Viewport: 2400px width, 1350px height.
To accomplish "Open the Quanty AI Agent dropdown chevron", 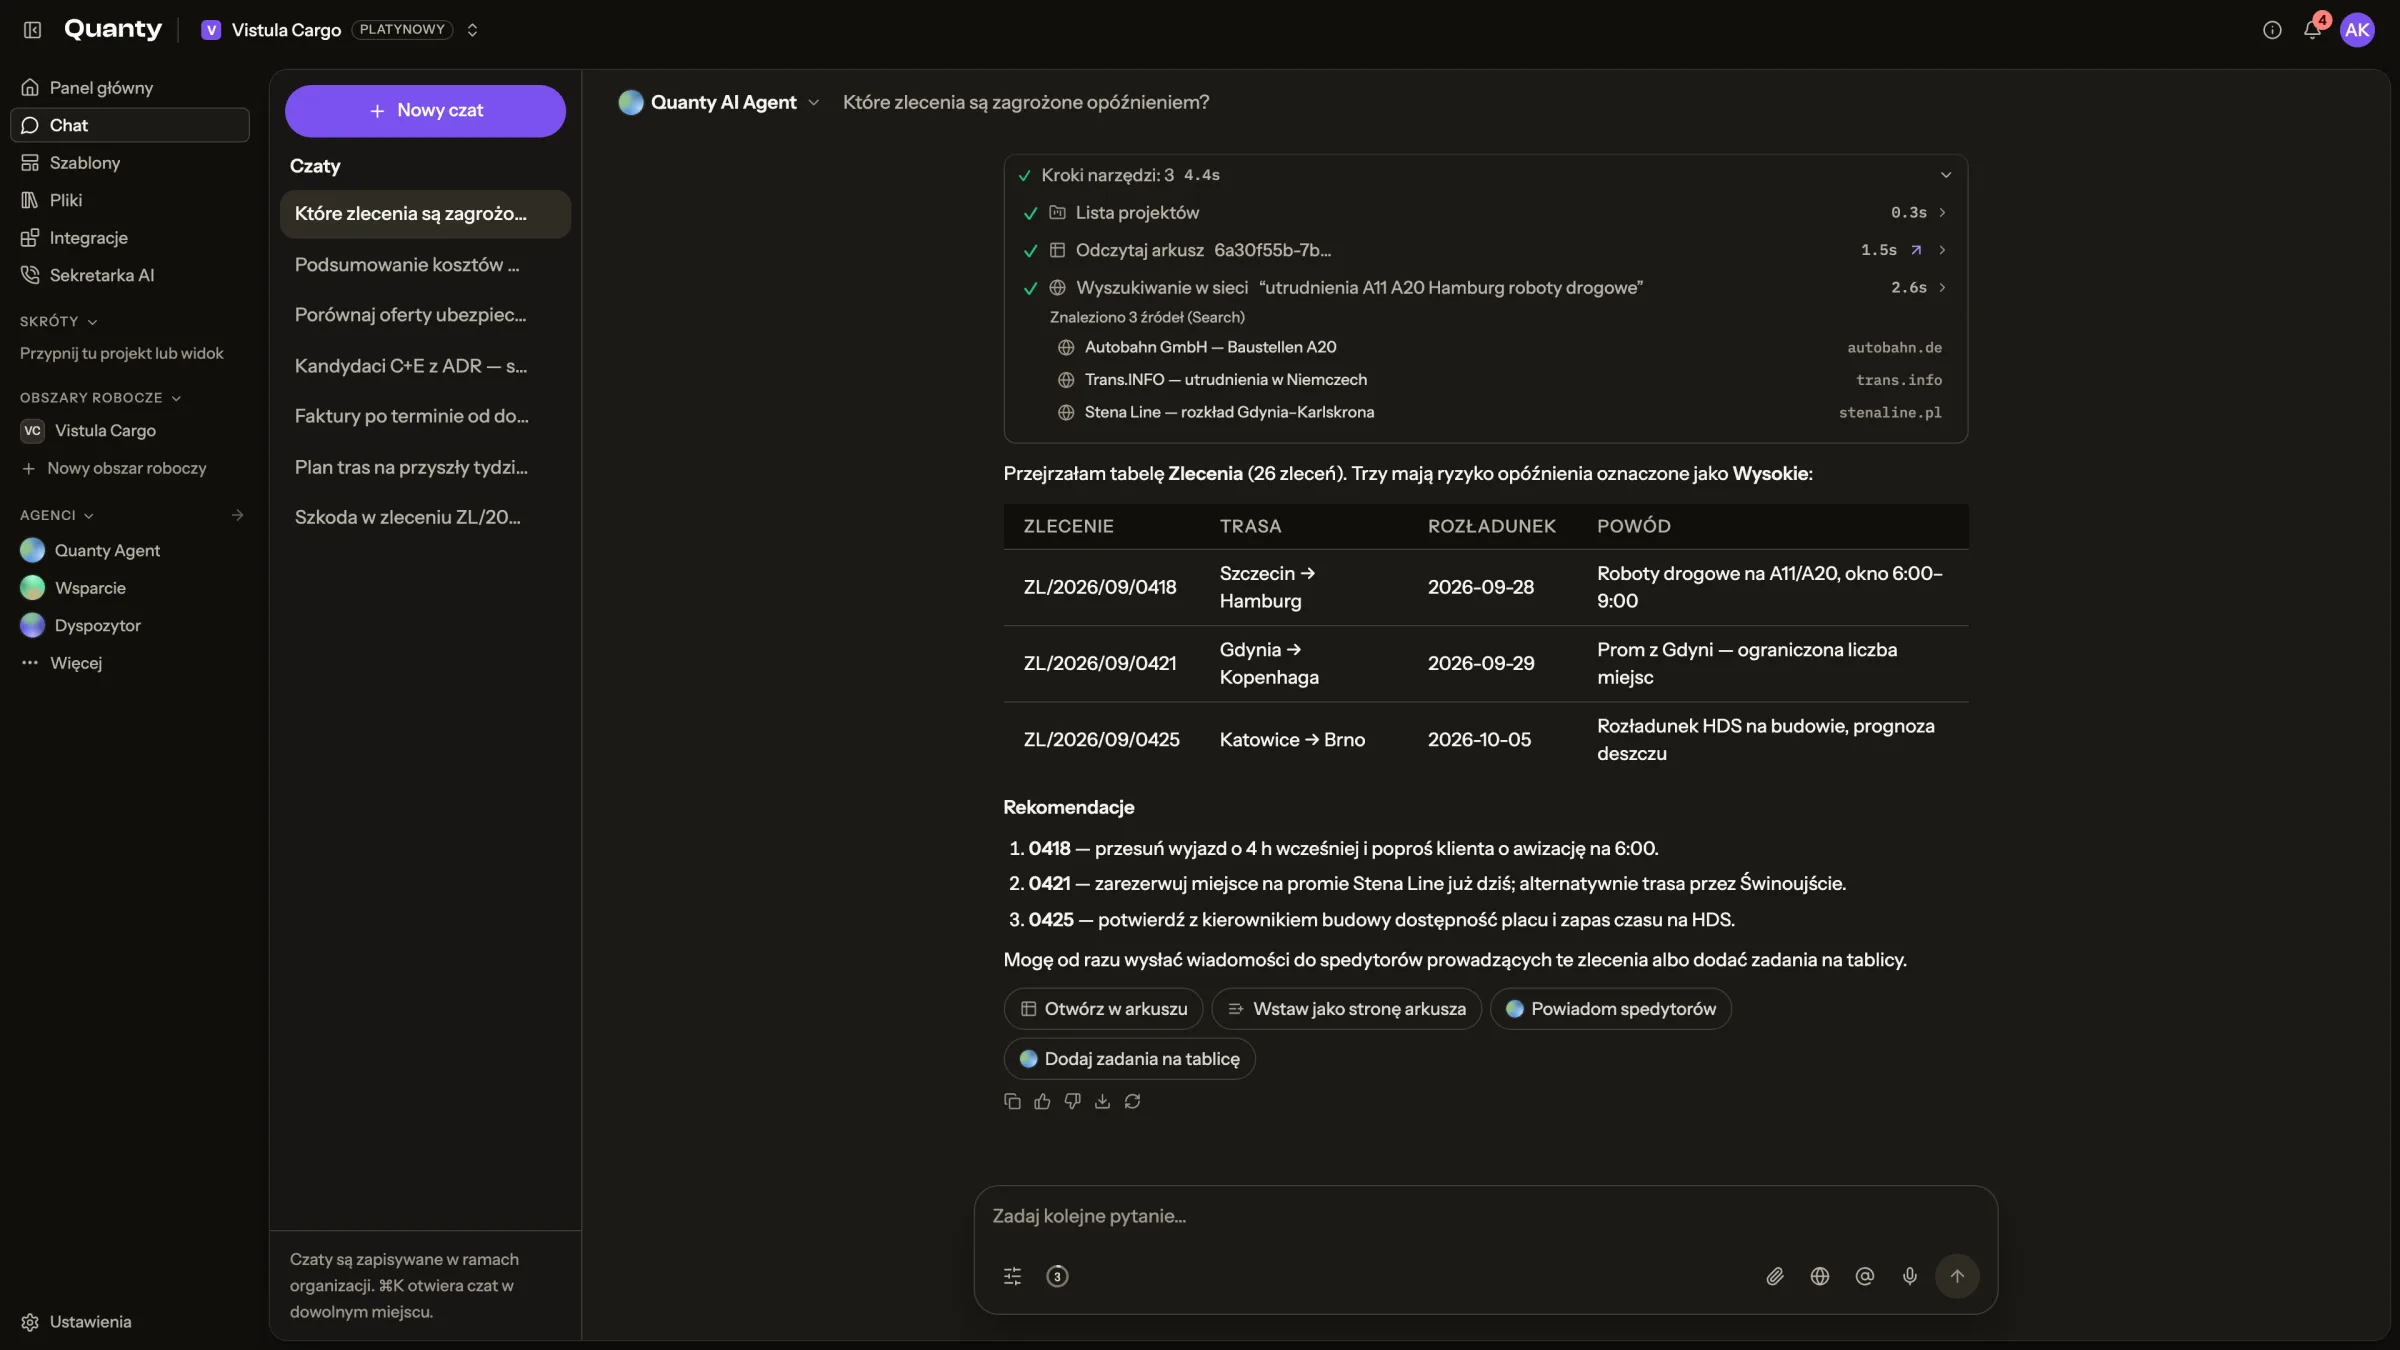I will (x=814, y=102).
